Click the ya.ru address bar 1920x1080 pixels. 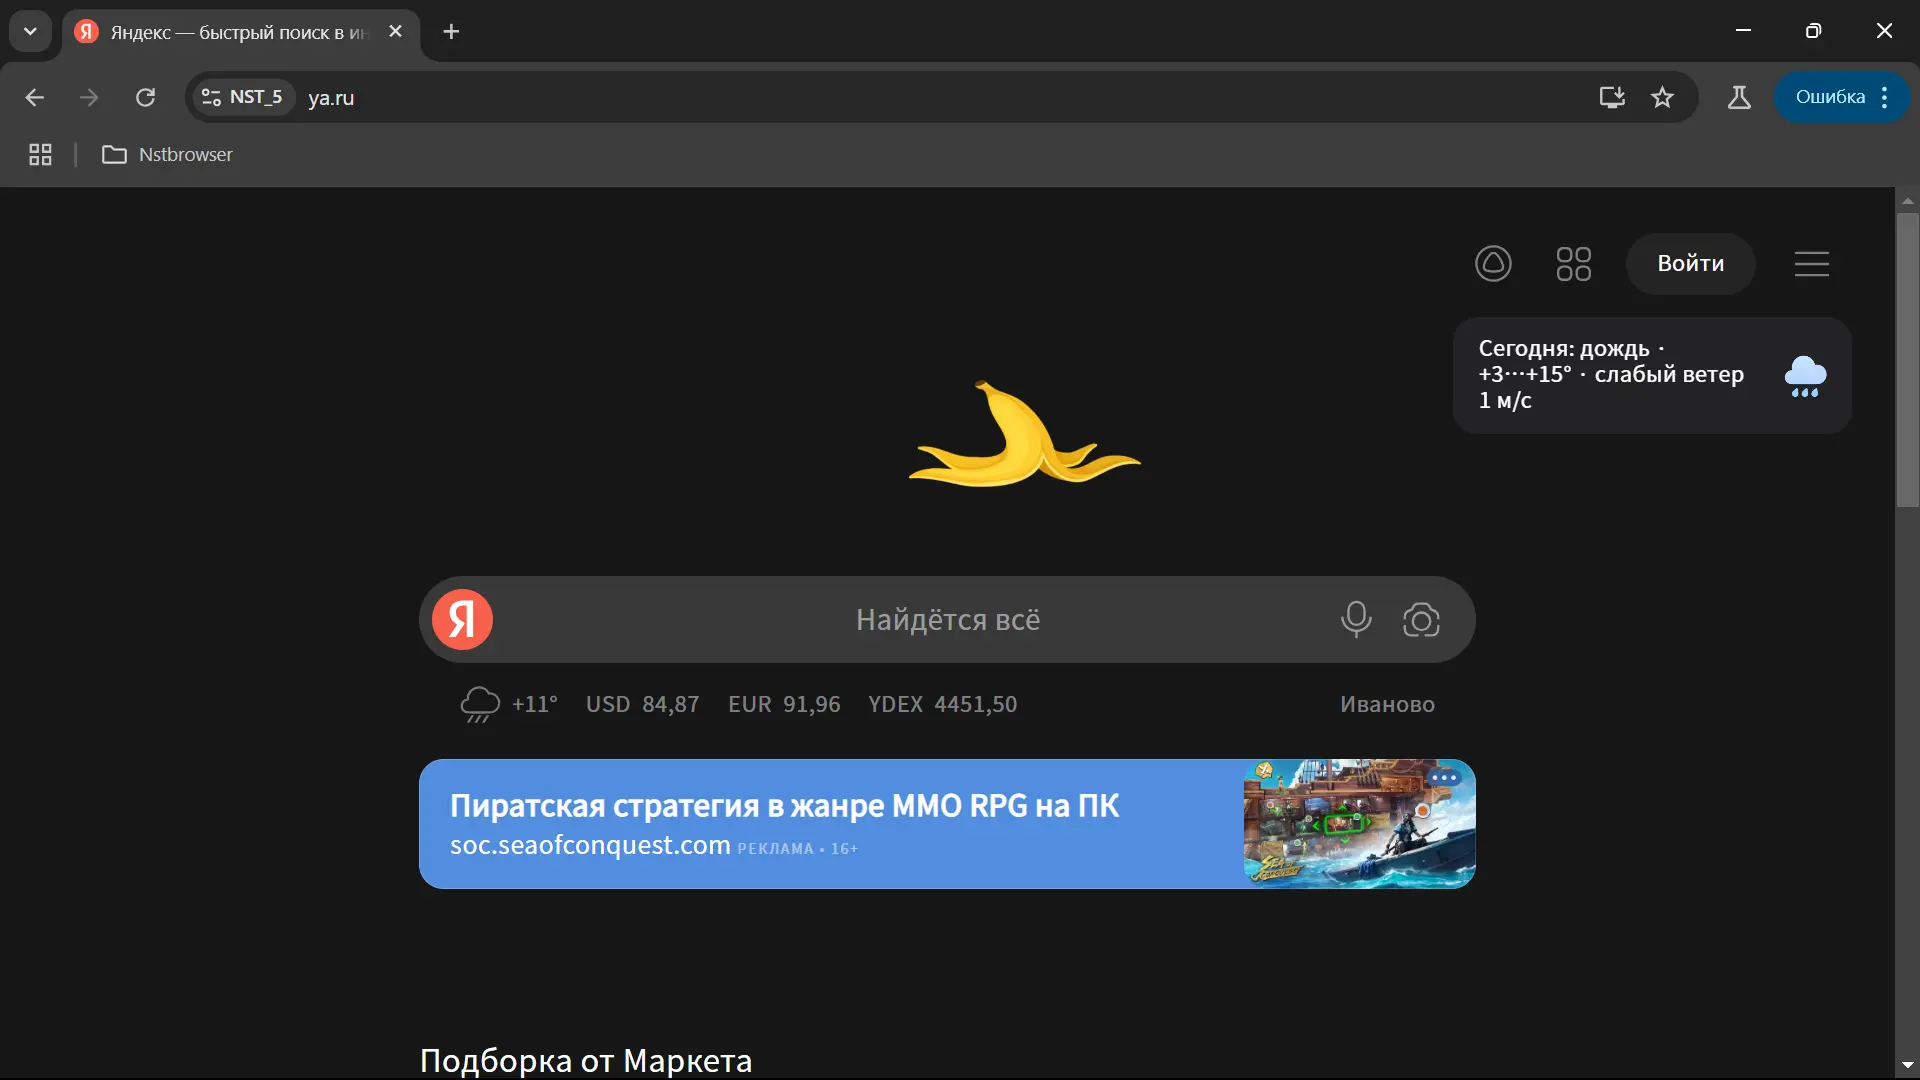click(x=940, y=97)
